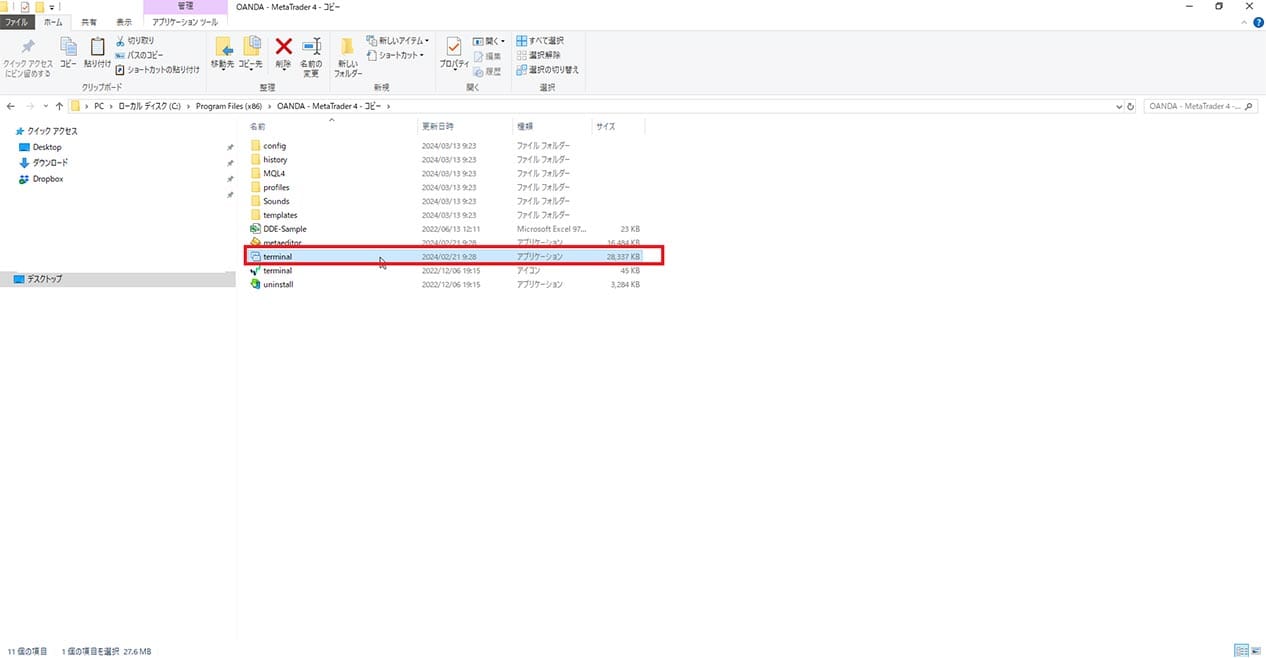Switch to the 表示 ribbon tab
1266x658 pixels.
124,21
